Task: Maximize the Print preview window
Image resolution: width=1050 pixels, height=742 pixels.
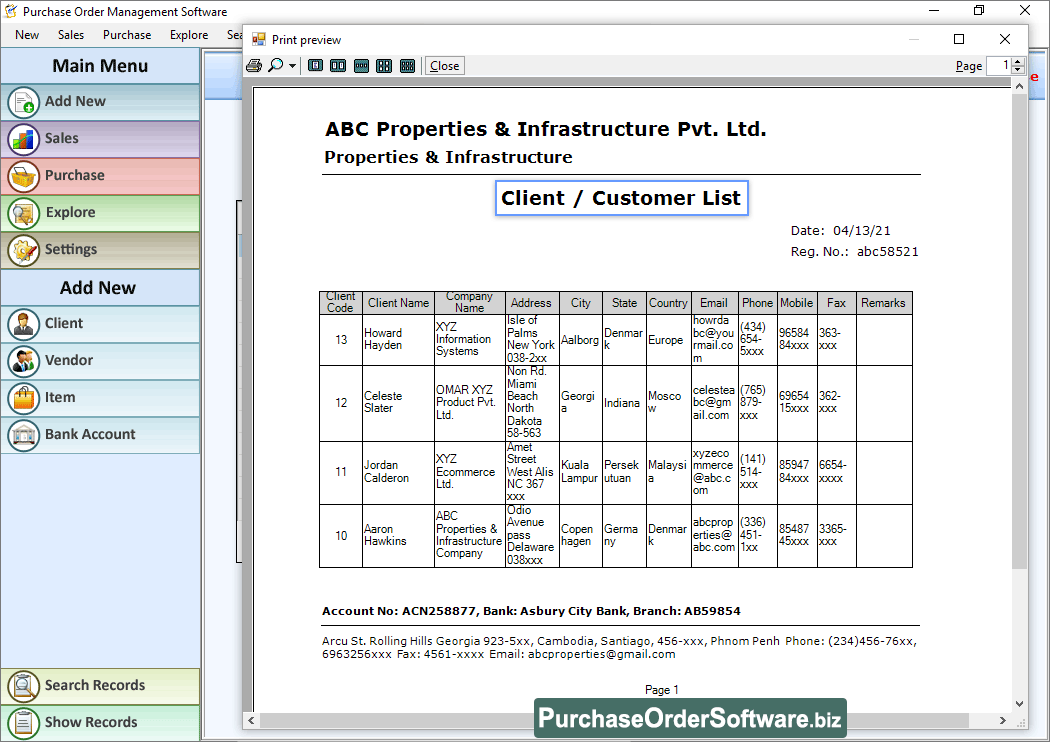Action: click(x=959, y=40)
